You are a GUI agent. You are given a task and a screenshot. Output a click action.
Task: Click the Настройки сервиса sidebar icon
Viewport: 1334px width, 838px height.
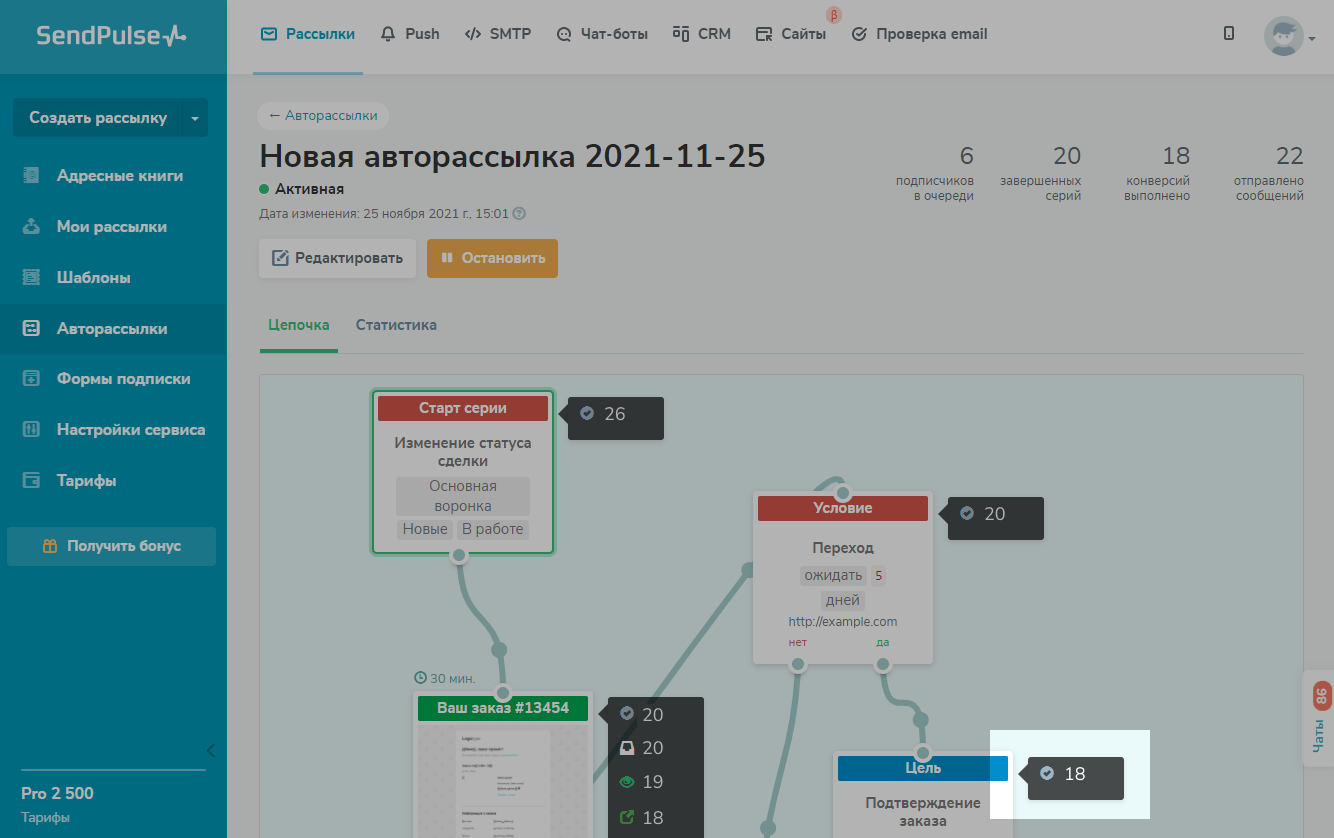[x=31, y=430]
